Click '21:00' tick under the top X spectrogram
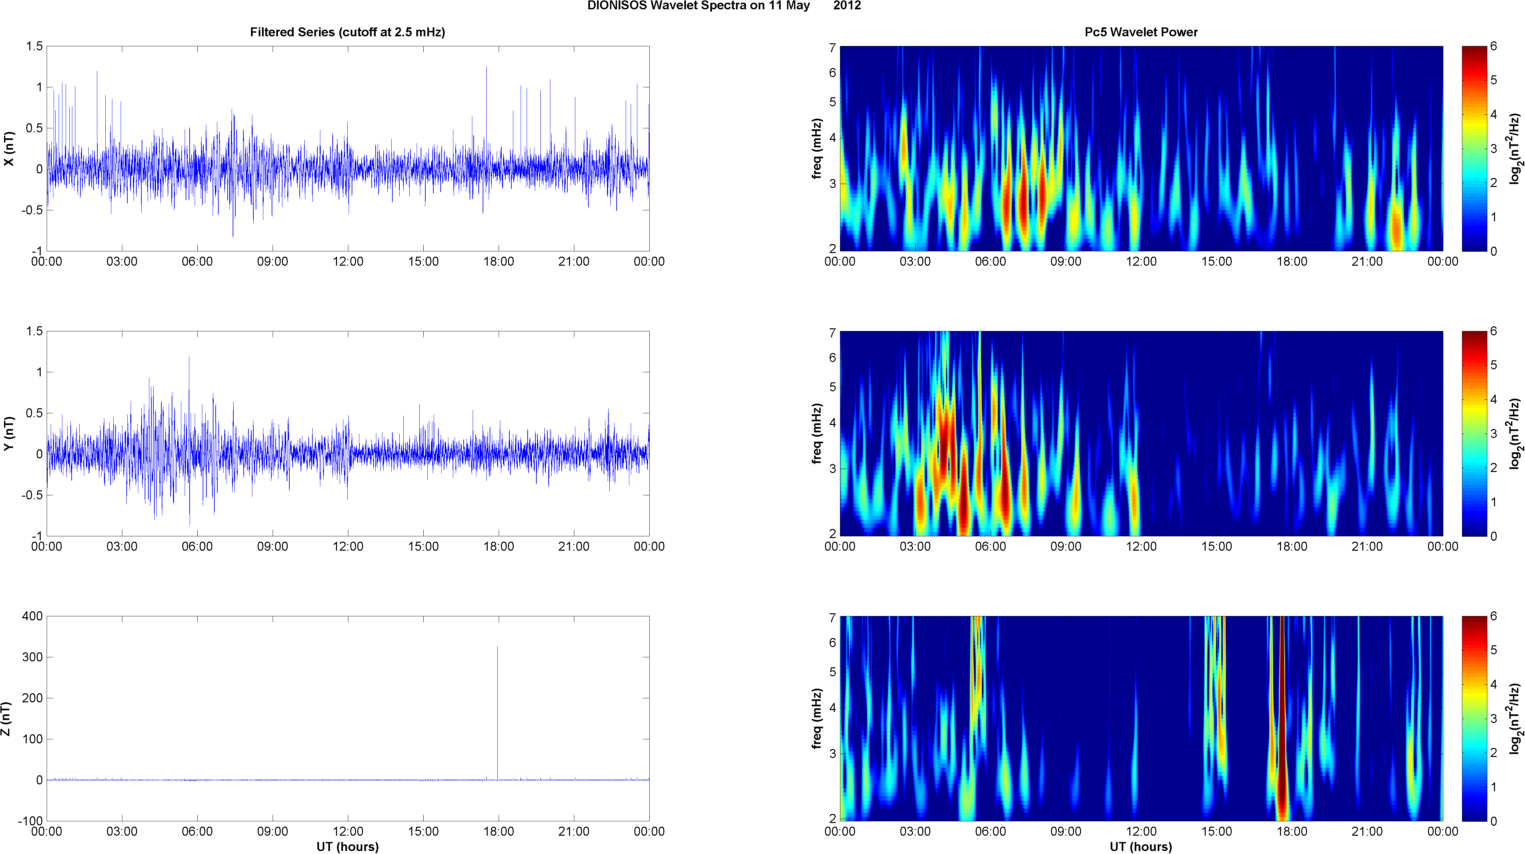 tap(1367, 261)
